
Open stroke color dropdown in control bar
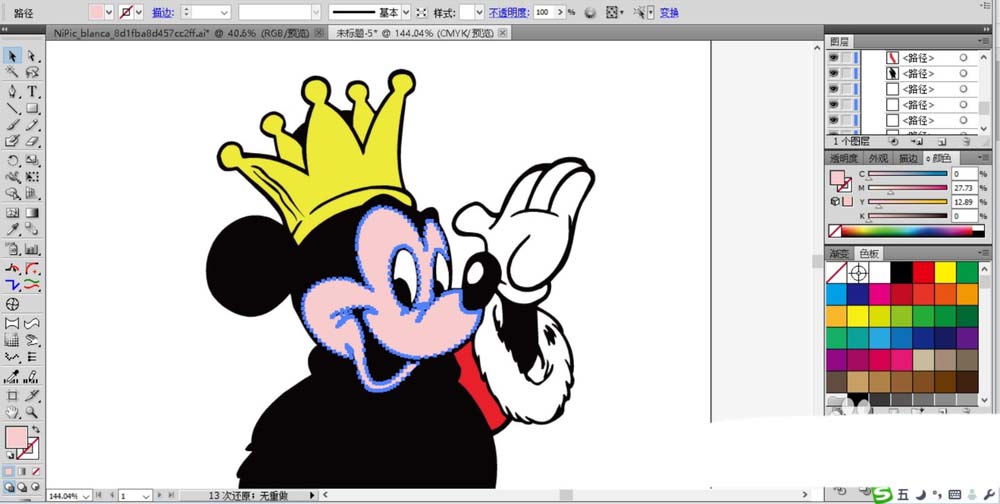coord(139,12)
